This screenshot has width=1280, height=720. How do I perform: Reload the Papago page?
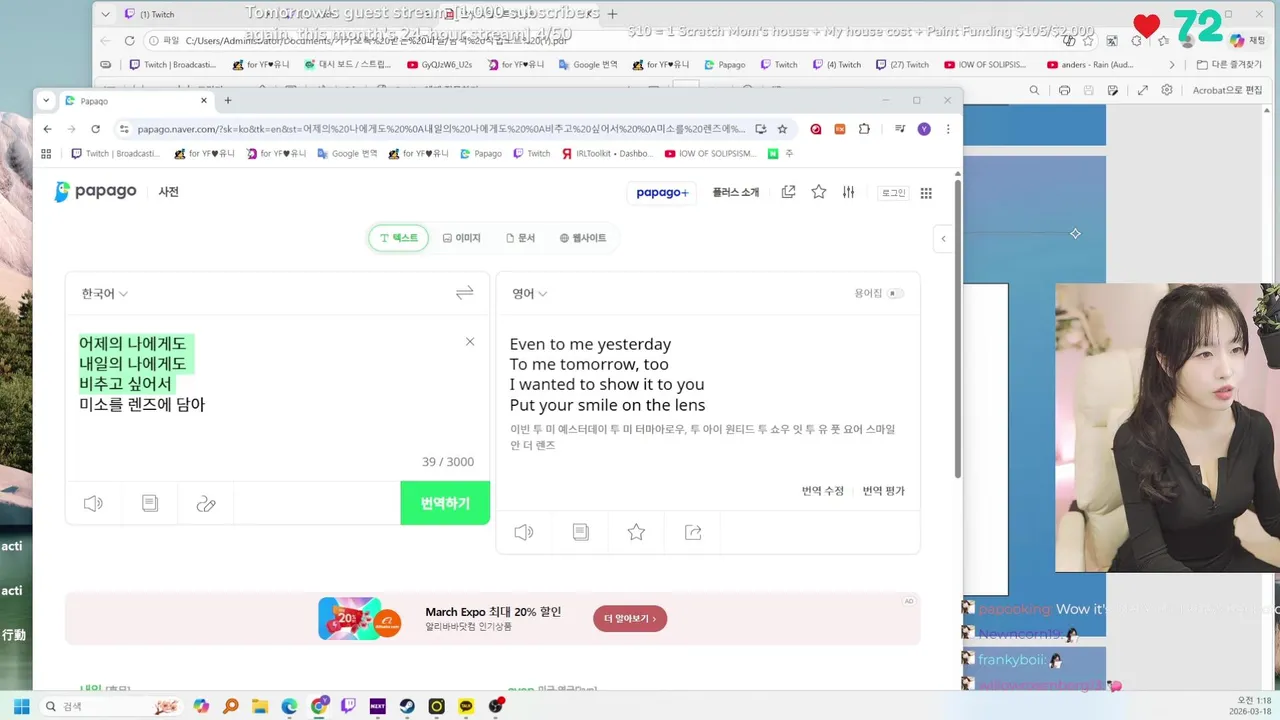95,129
